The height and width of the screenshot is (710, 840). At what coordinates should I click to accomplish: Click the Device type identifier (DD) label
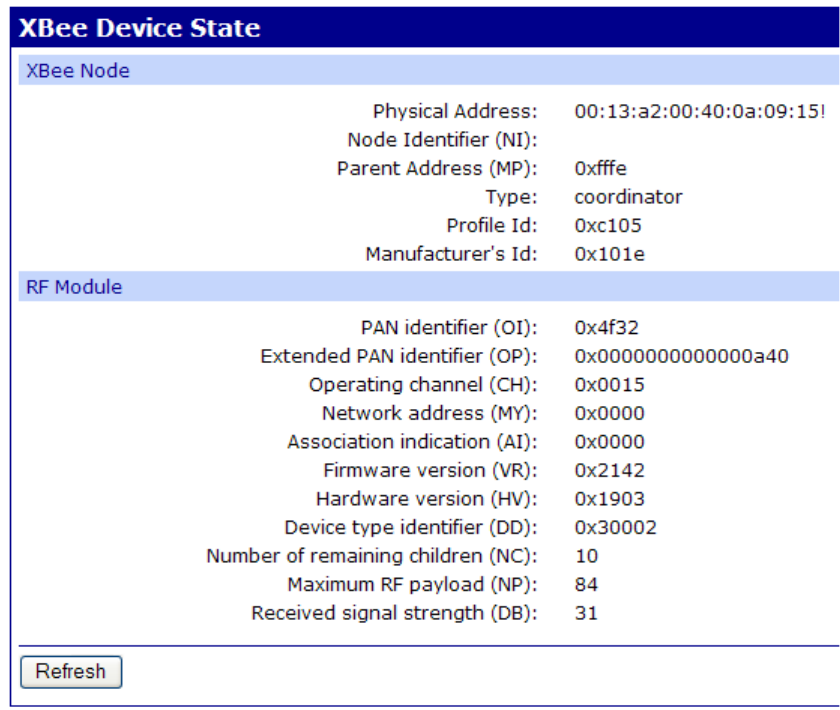tap(411, 527)
